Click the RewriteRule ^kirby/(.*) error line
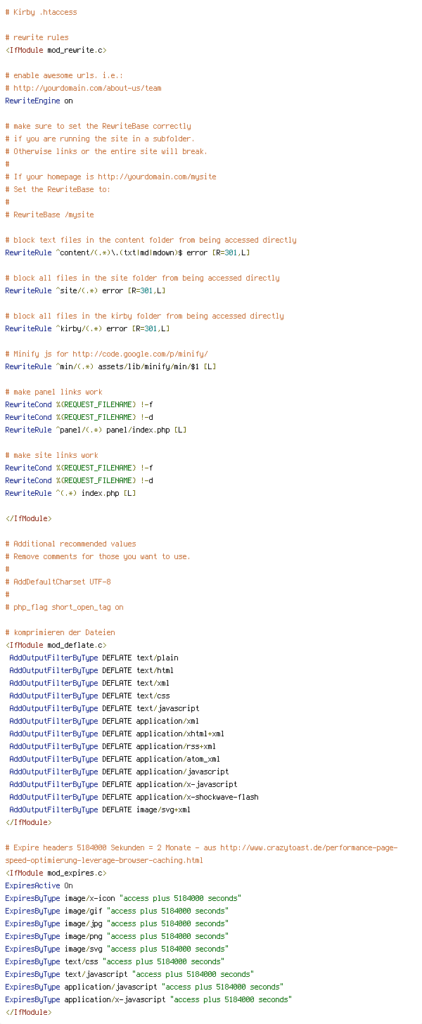 87,328
